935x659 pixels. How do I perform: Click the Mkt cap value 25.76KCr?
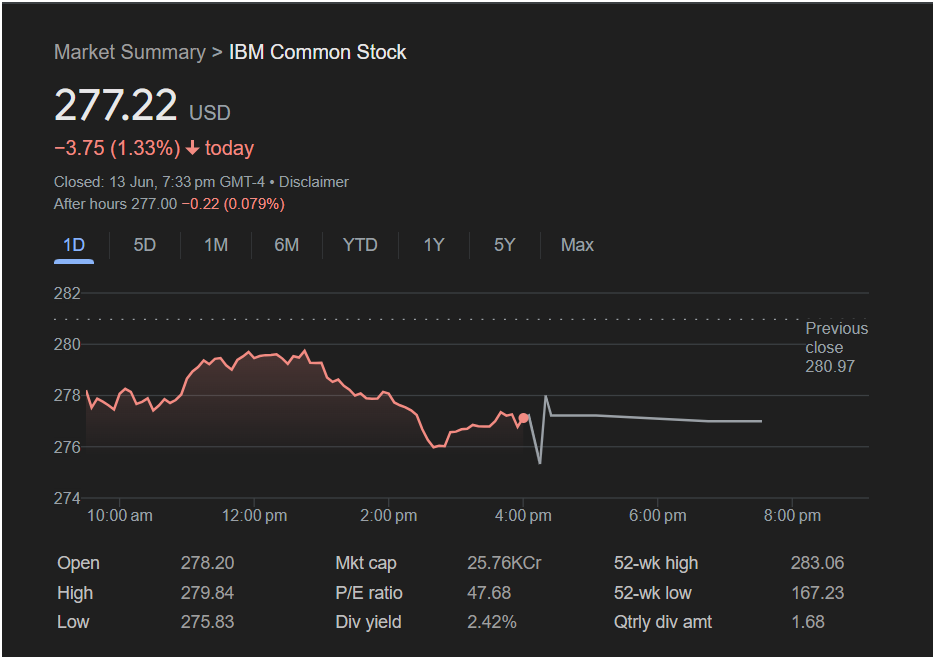[504, 563]
